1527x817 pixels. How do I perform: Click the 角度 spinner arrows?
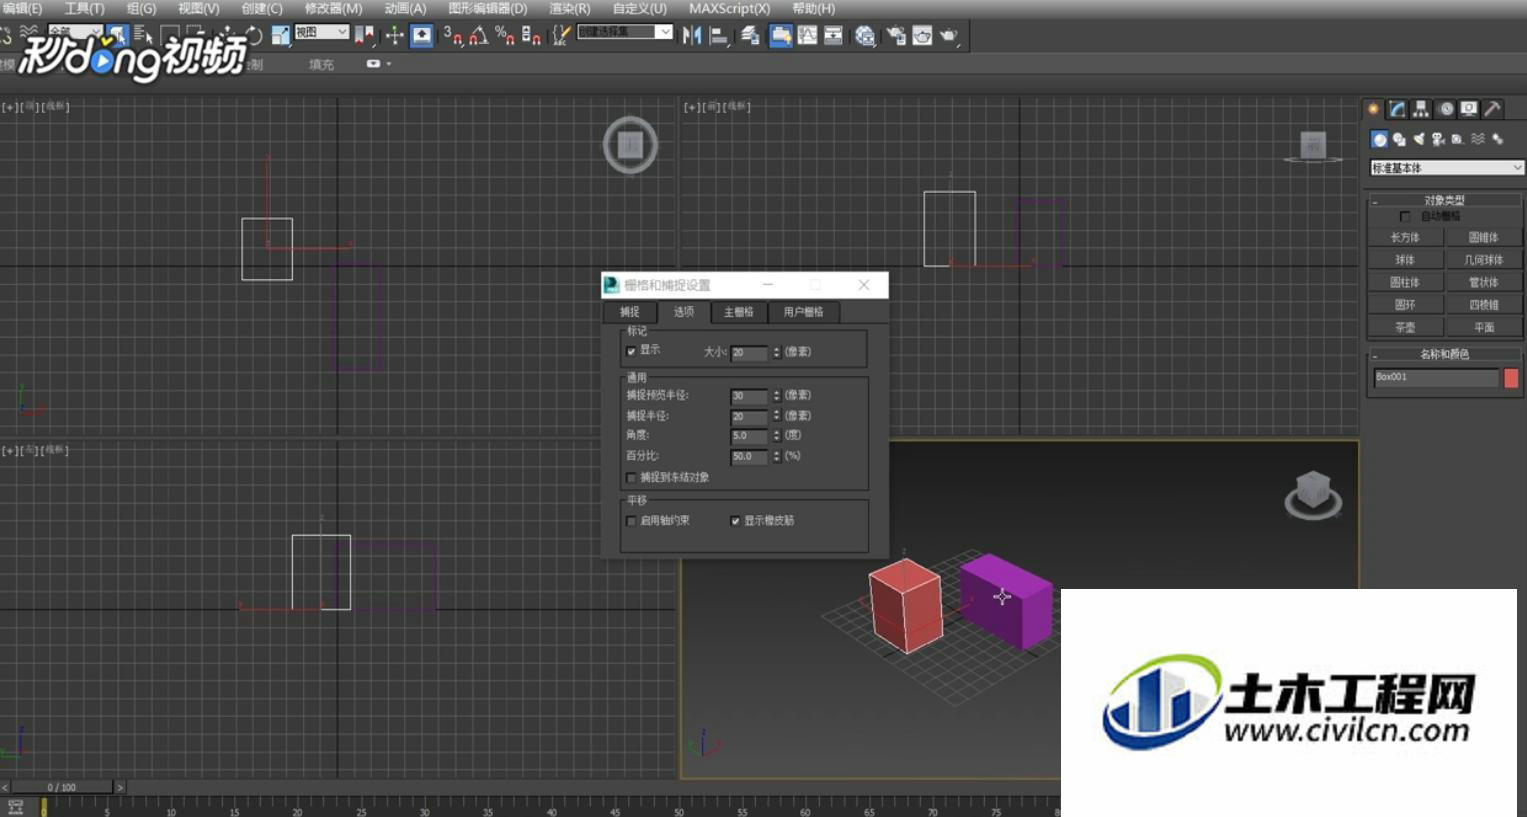[x=776, y=436]
